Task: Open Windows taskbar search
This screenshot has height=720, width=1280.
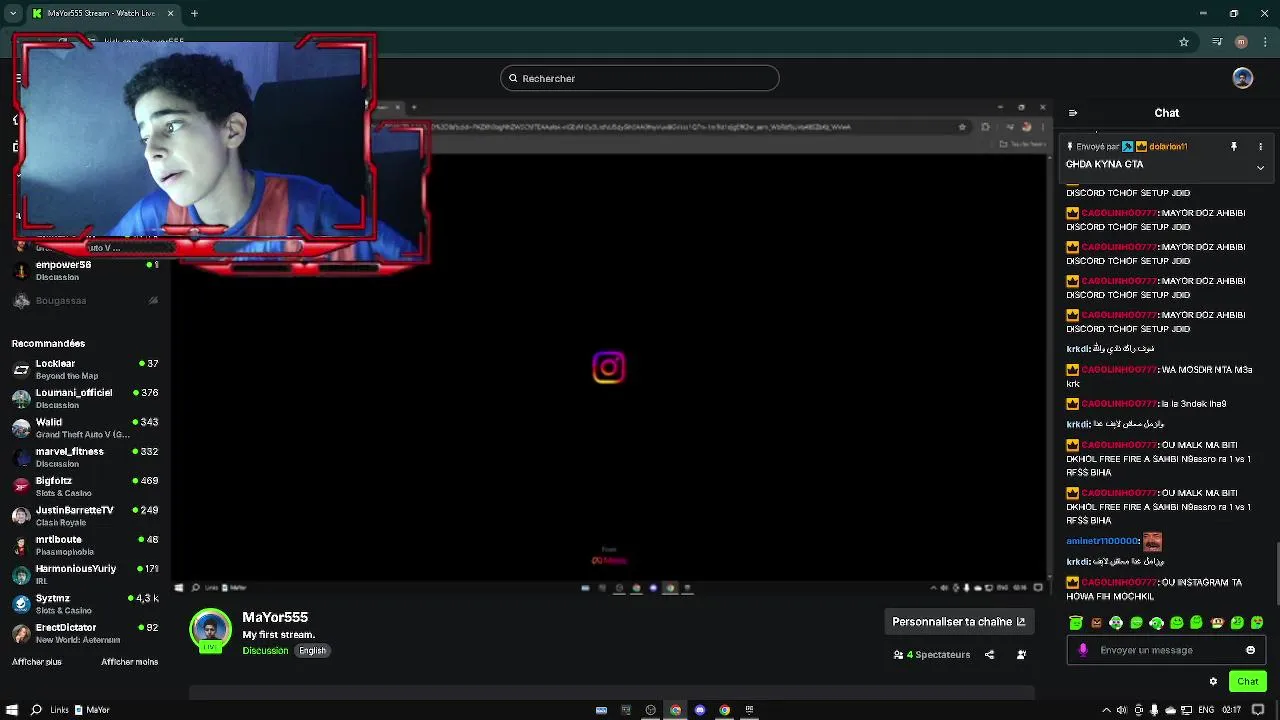Action: (36, 710)
